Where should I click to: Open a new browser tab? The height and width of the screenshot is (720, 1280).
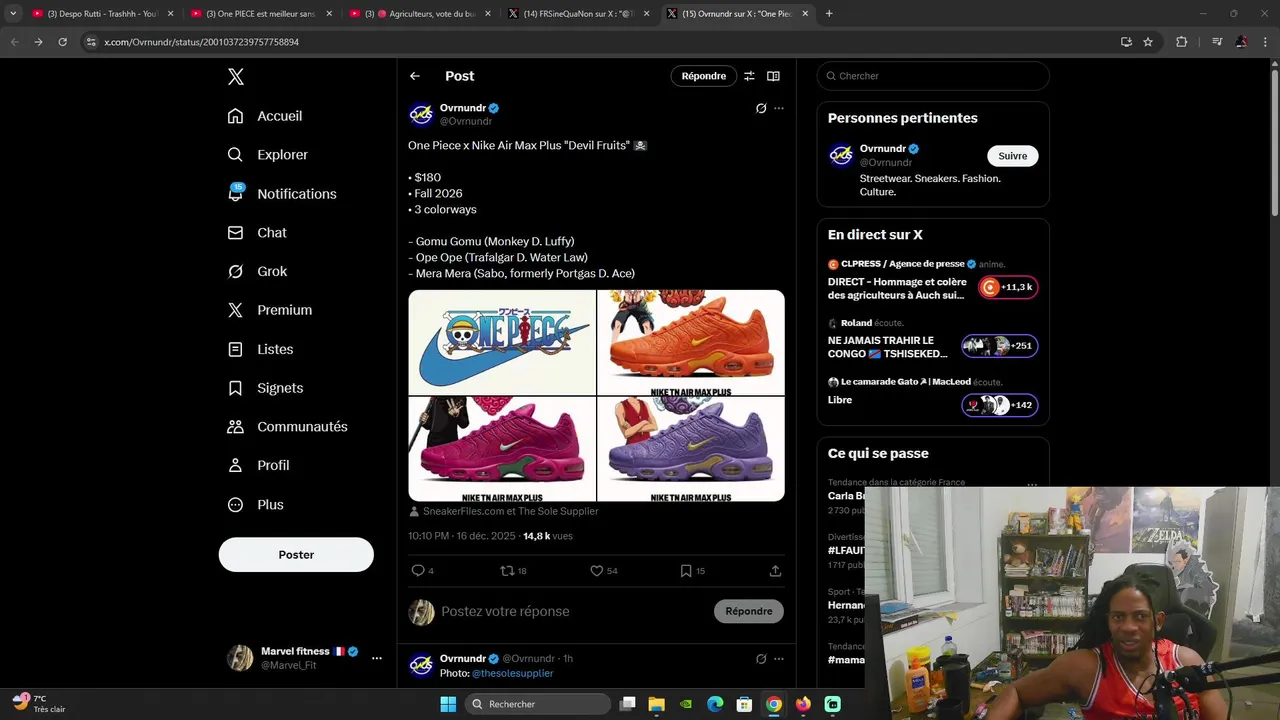(829, 14)
